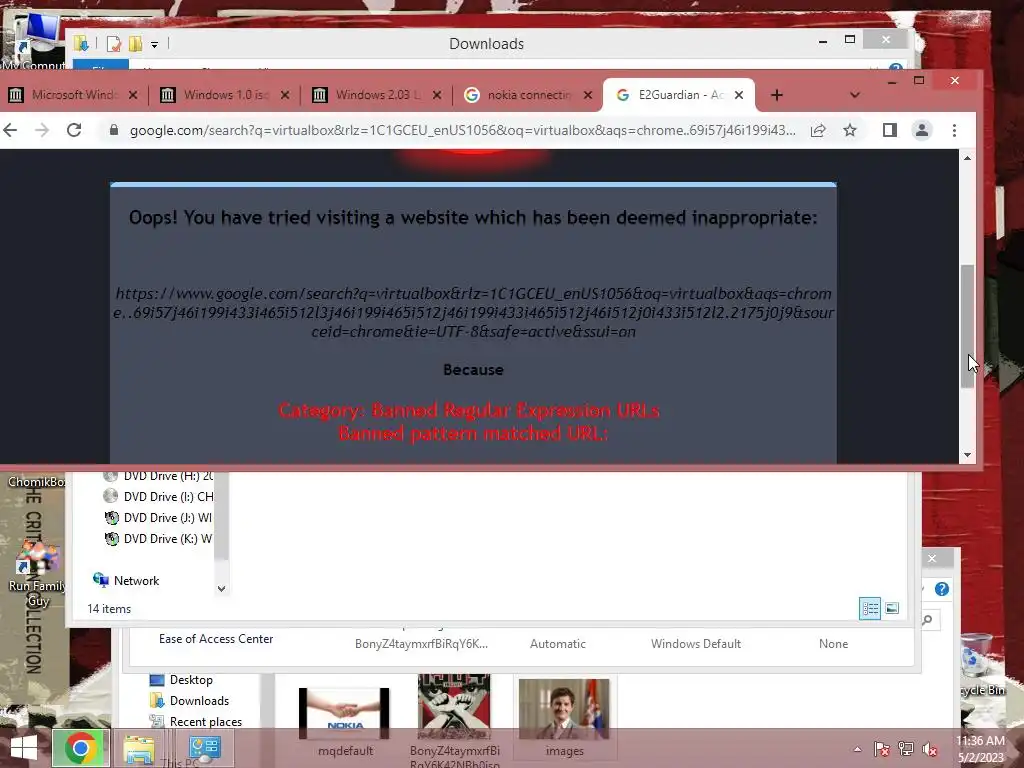Select DVD Drive (H:) in tree
The image size is (1024, 768).
159,476
